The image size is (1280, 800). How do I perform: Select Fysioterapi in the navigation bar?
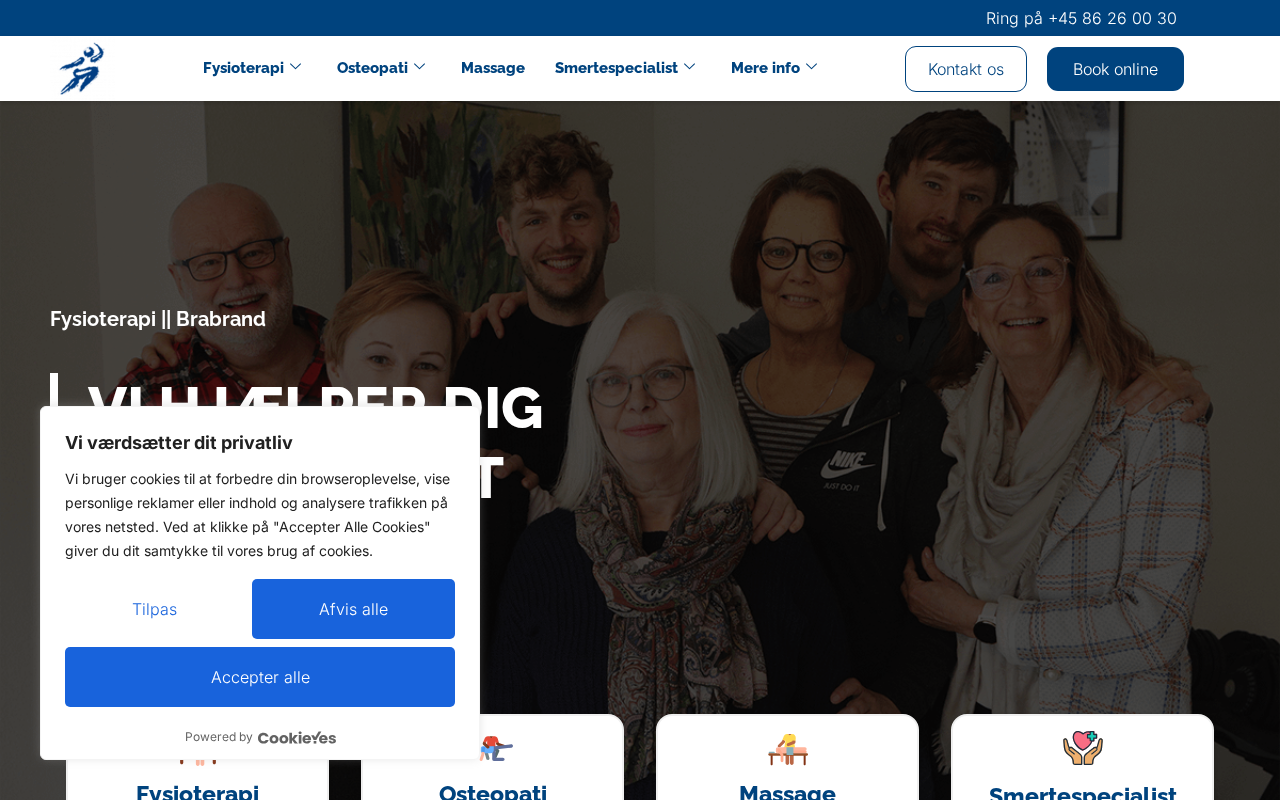click(243, 68)
